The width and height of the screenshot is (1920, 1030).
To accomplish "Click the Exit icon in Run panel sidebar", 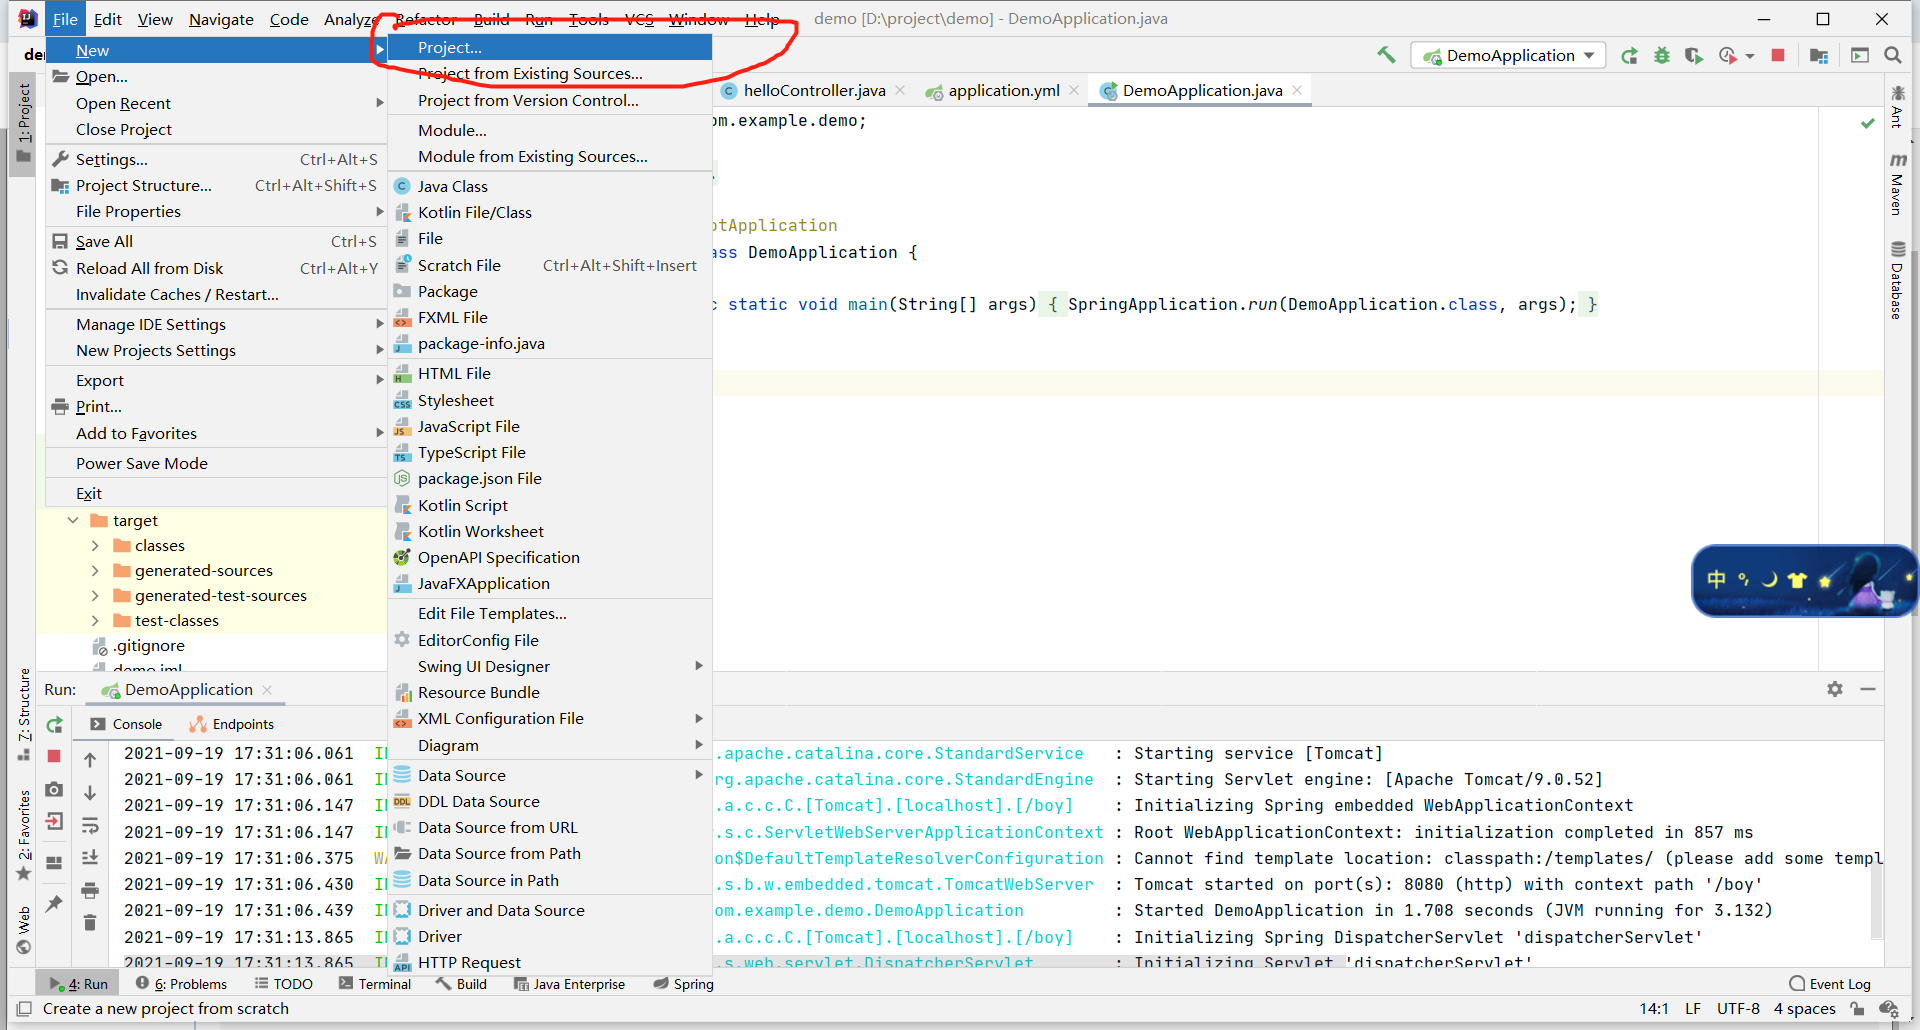I will pos(54,822).
